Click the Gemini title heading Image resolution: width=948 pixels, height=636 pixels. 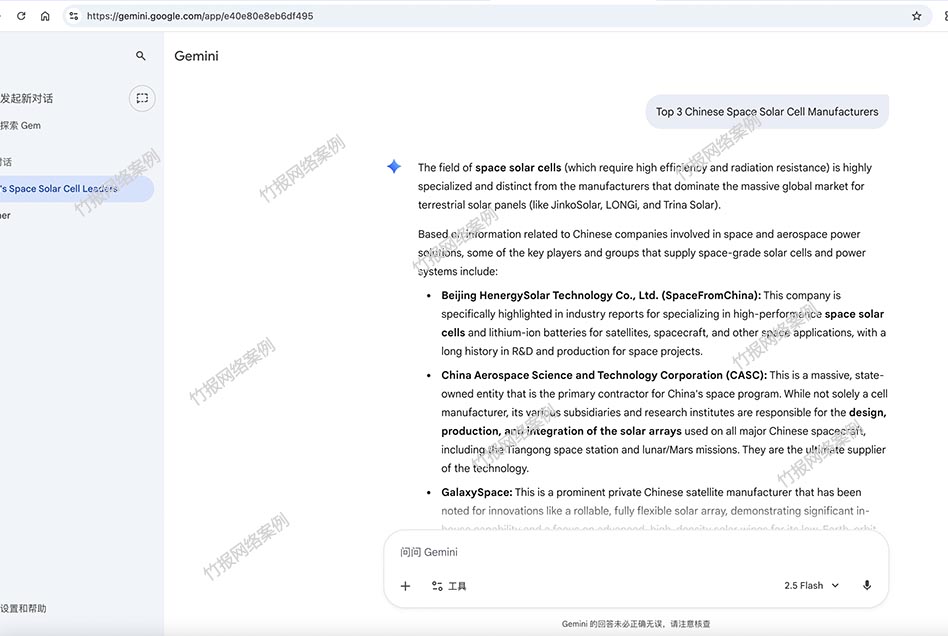pyautogui.click(x=196, y=56)
